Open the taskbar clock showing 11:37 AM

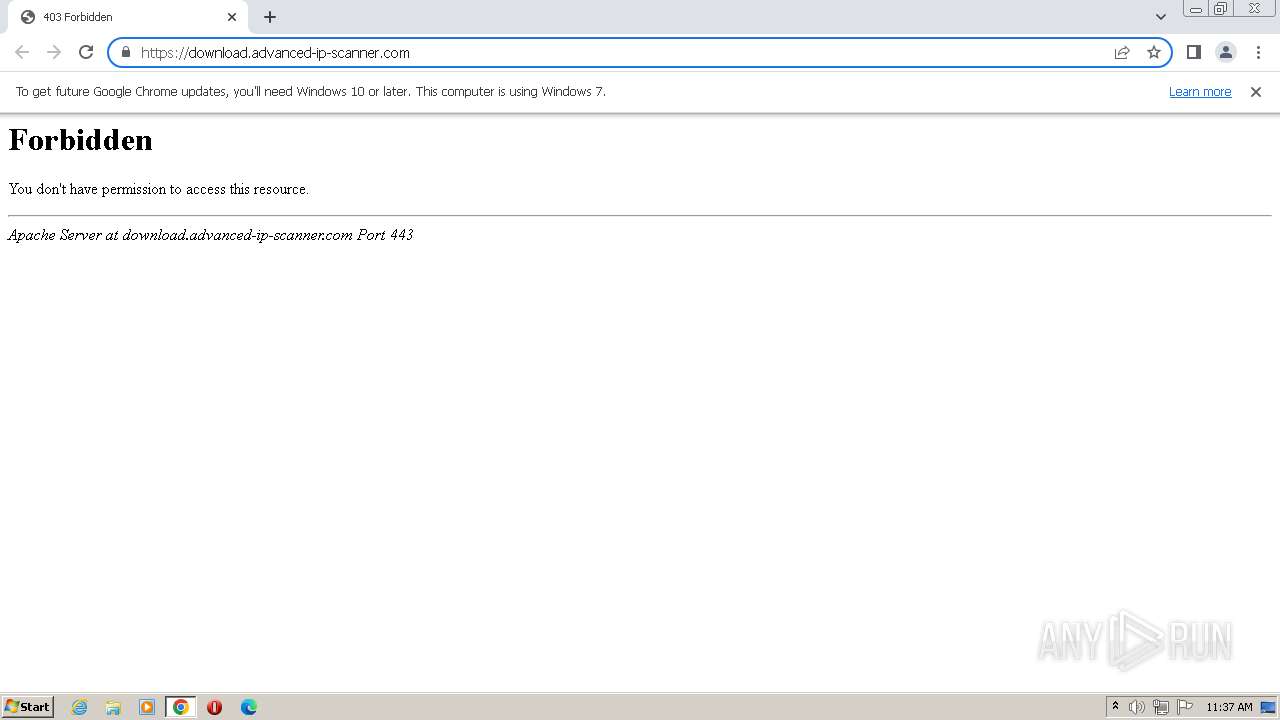pos(1229,707)
